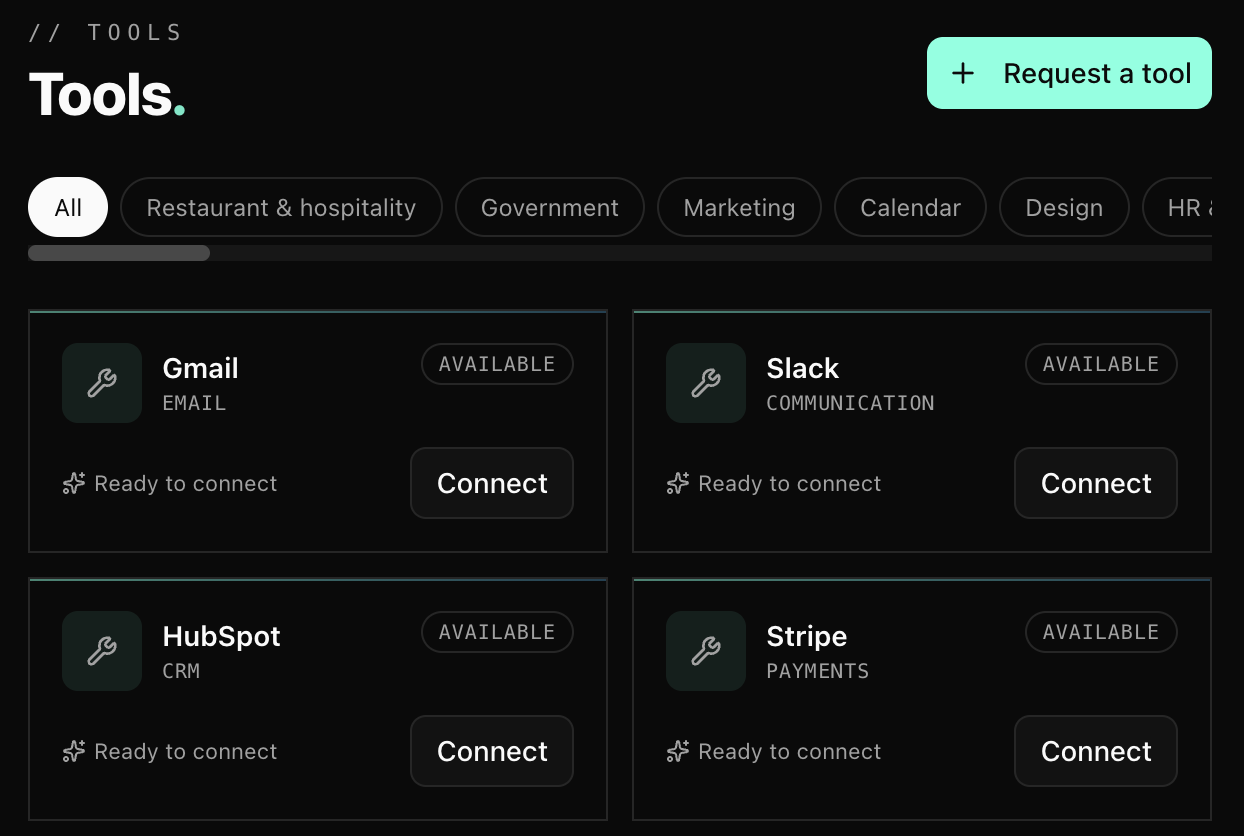Viewport: 1244px width, 836px height.
Task: Click the category filter horizontal scrollbar
Action: pos(119,253)
